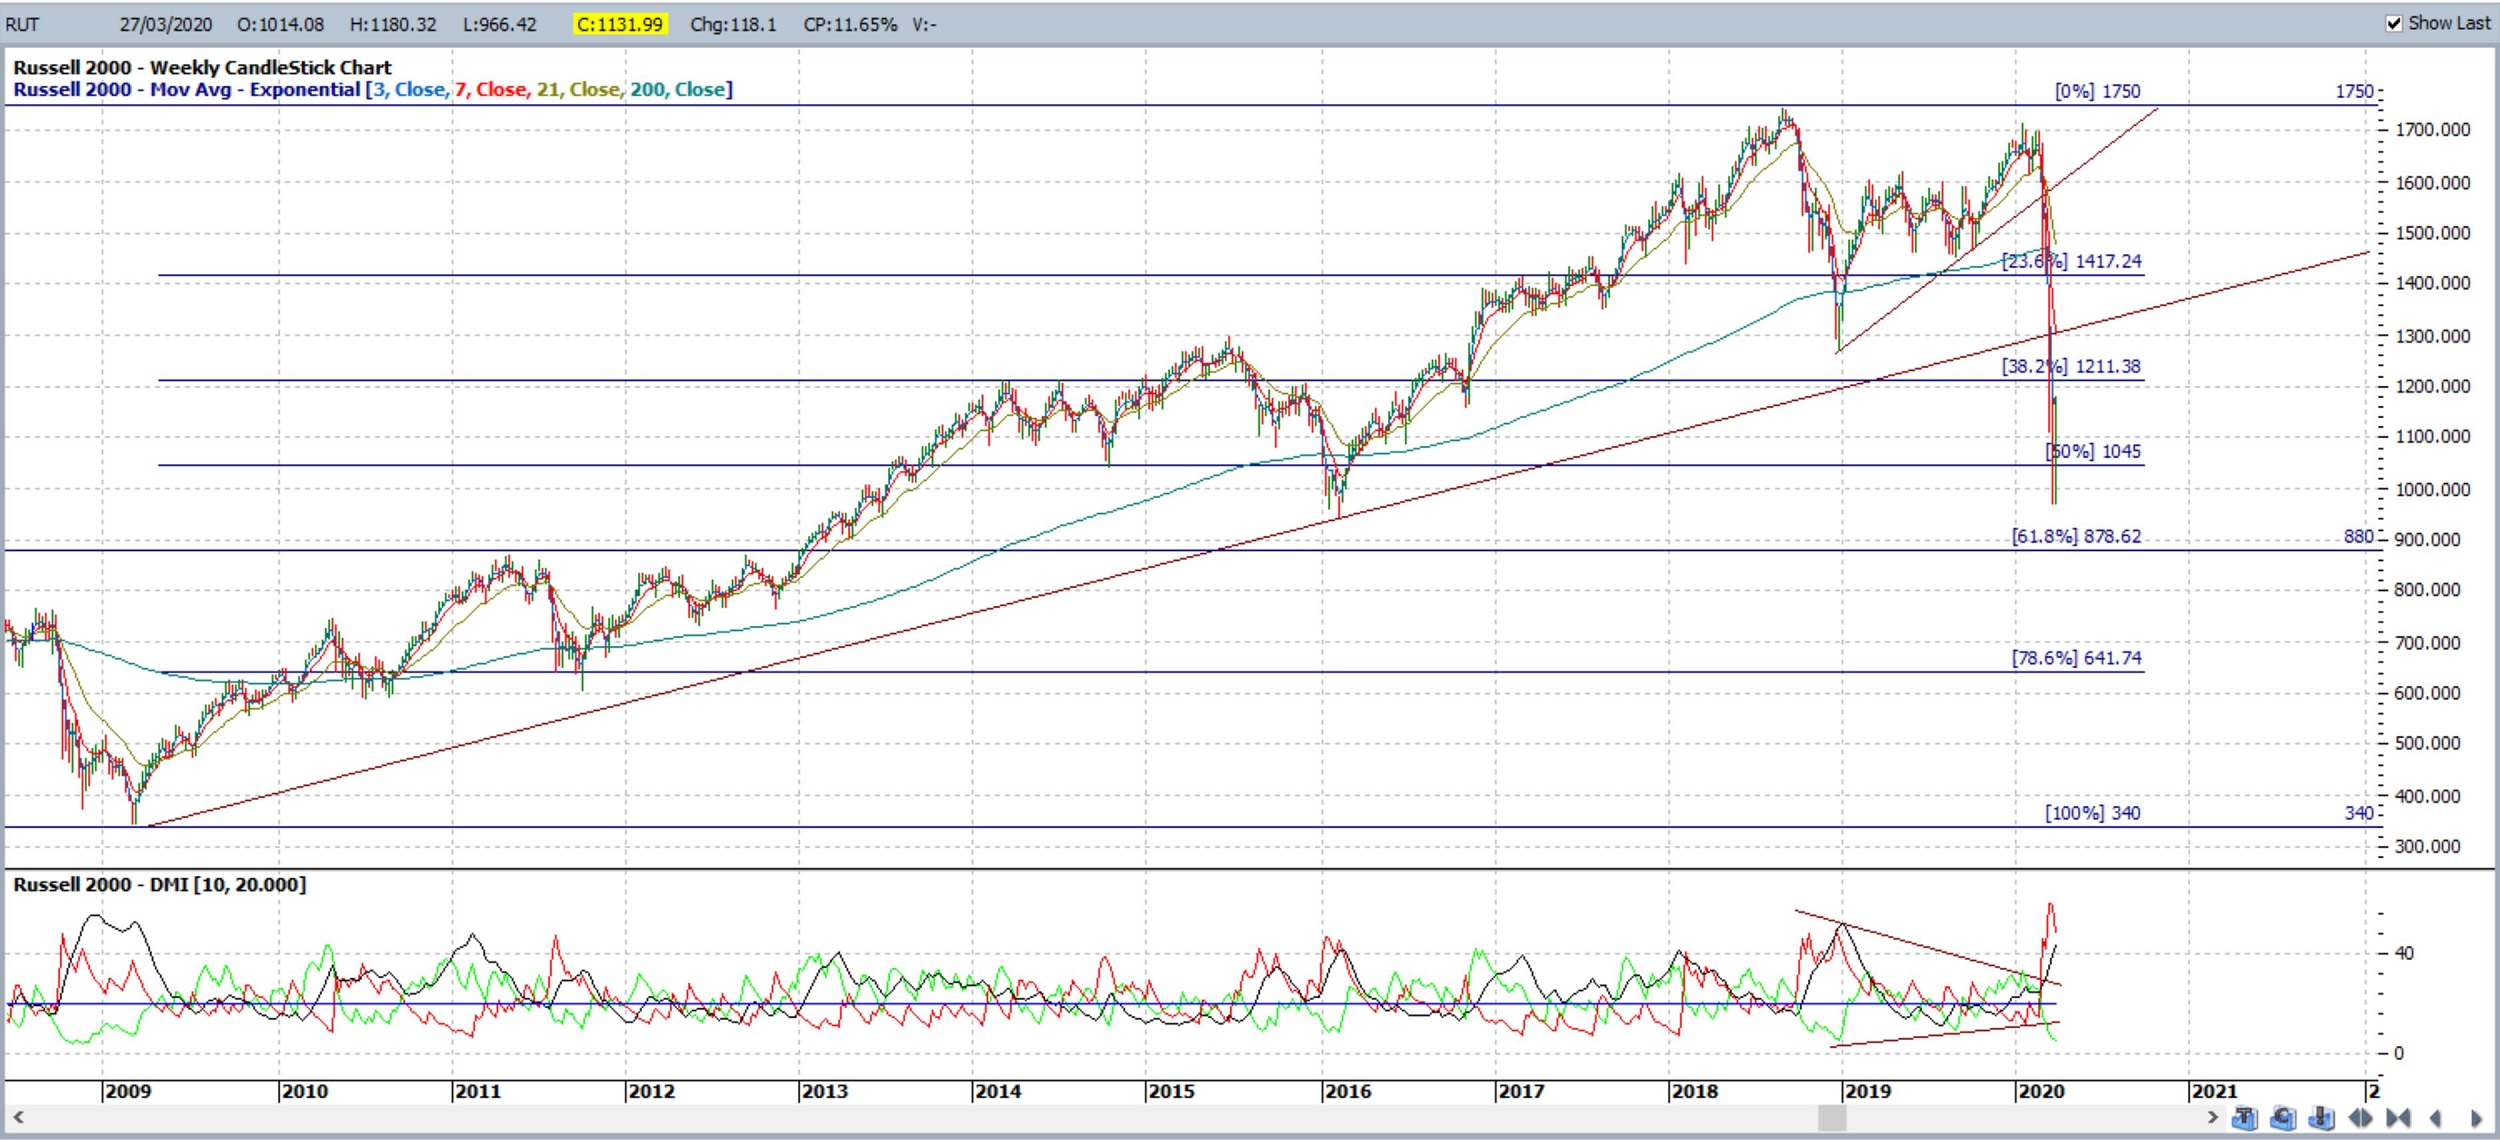The width and height of the screenshot is (2500, 1140).
Task: Click the 2016 year label on time axis
Action: [x=1348, y=1091]
